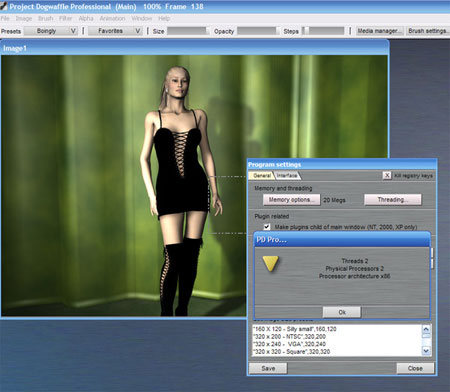Viewport: 450px width, 392px height.
Task: Adjust the Opacity slider
Action: click(x=258, y=31)
